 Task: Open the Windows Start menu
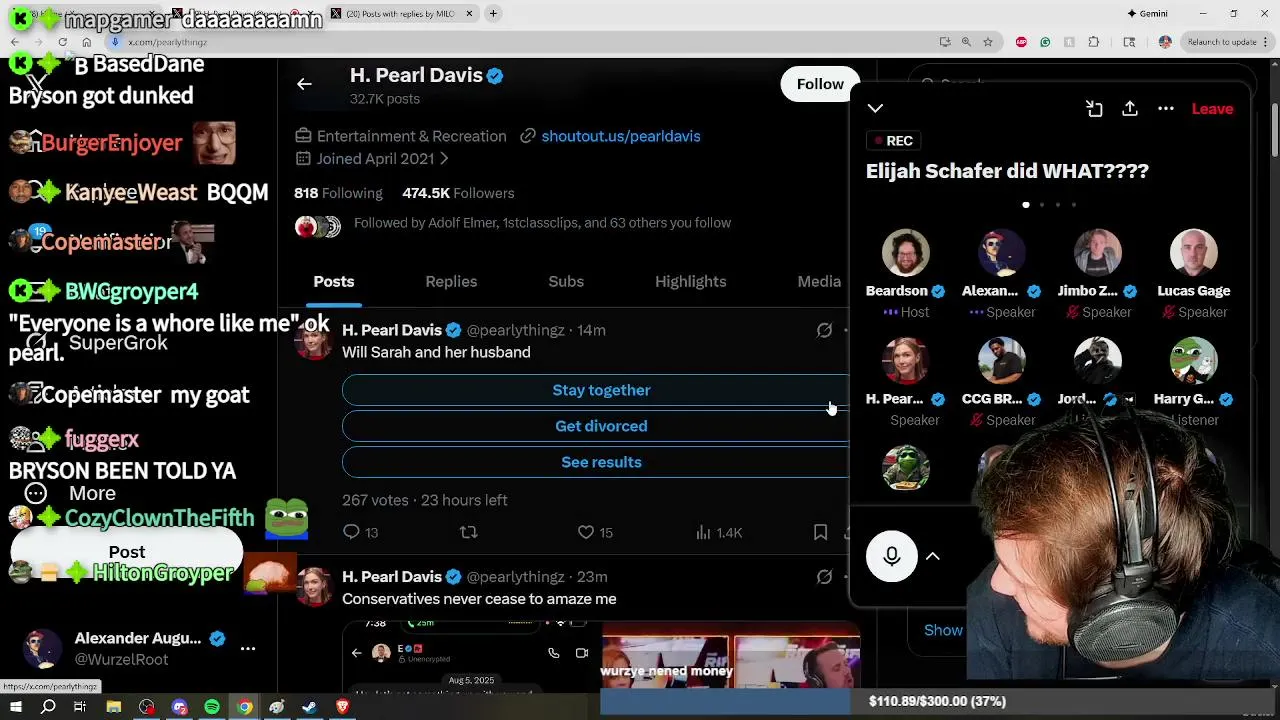click(16, 707)
